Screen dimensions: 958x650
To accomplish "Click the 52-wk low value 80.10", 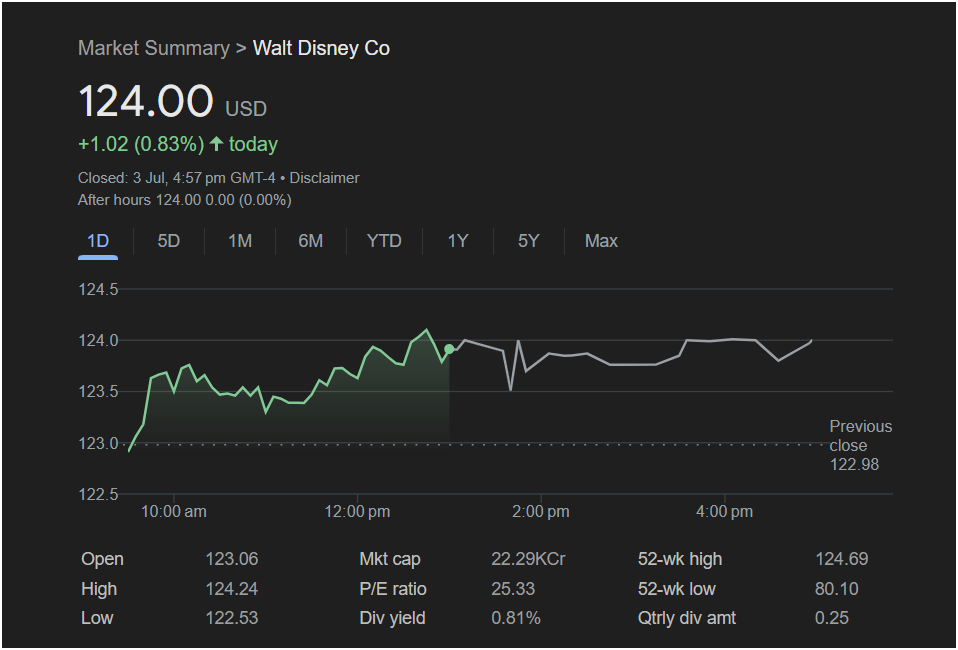I will click(836, 589).
